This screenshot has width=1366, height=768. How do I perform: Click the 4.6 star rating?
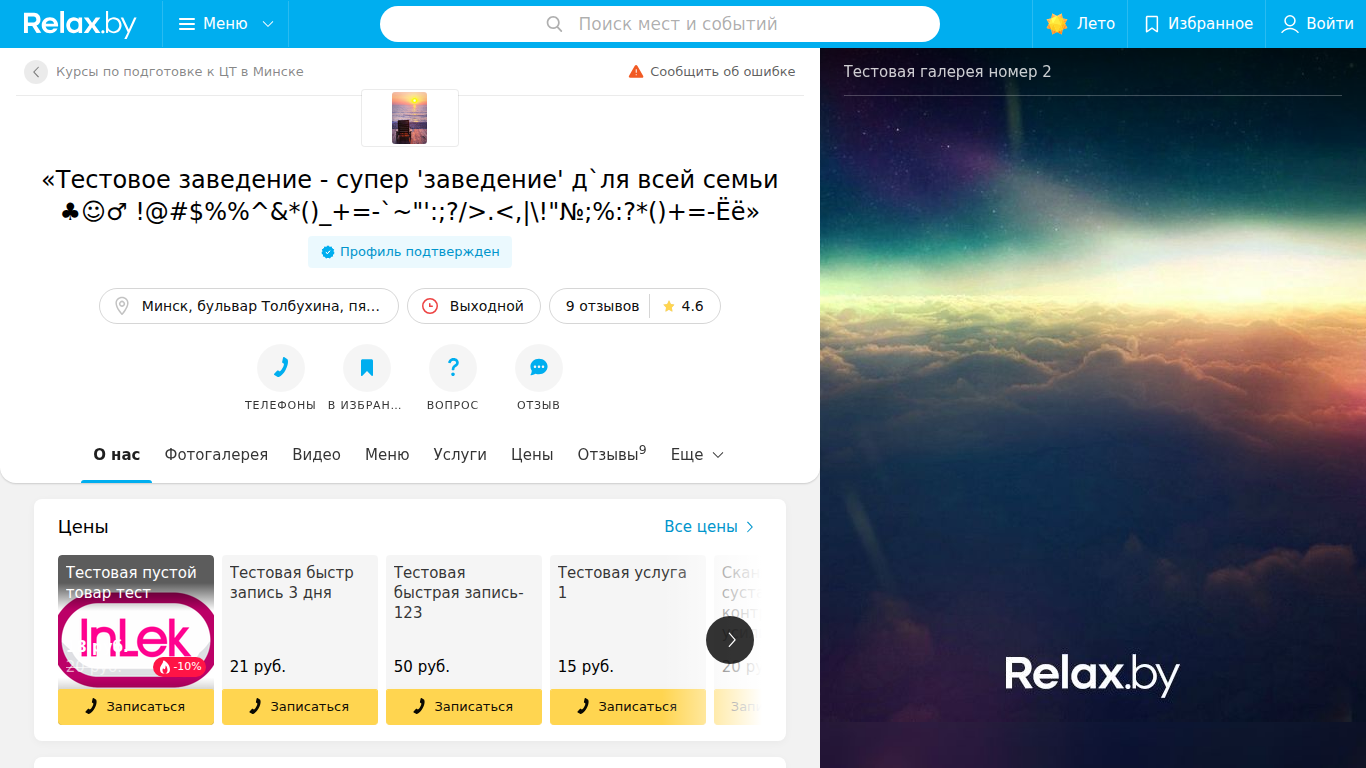tap(684, 306)
